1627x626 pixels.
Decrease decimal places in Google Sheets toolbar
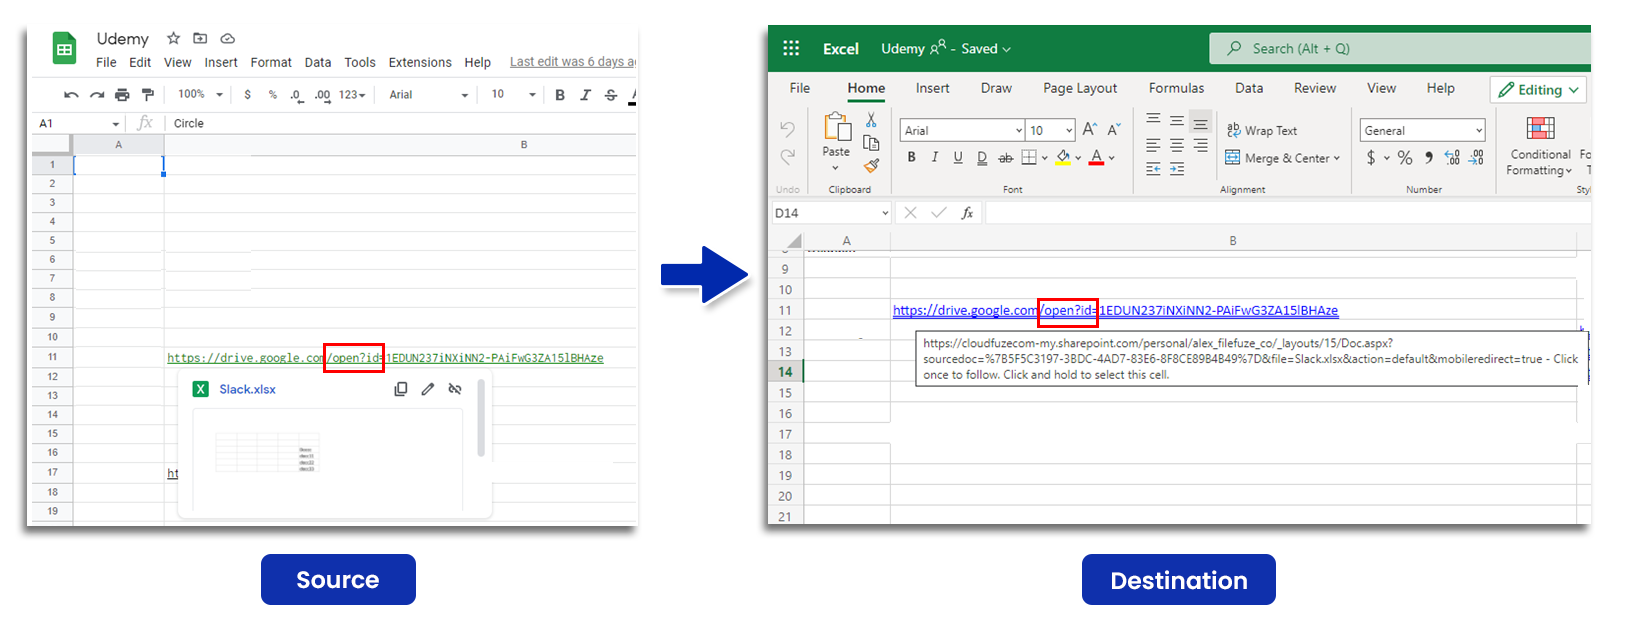(296, 95)
